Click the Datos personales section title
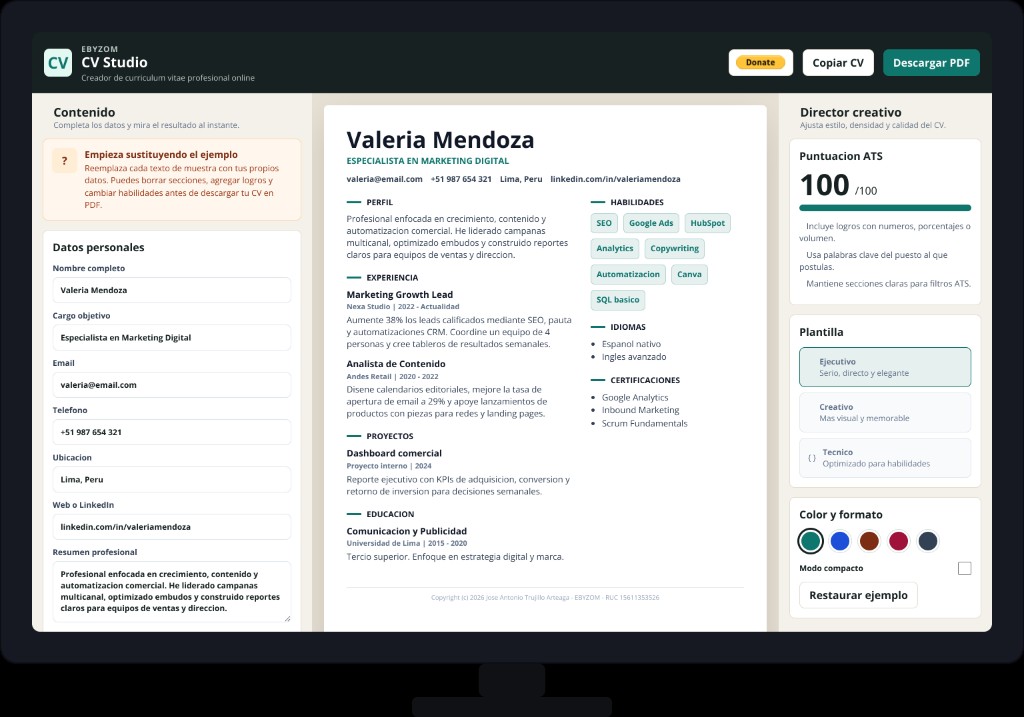 (x=98, y=247)
